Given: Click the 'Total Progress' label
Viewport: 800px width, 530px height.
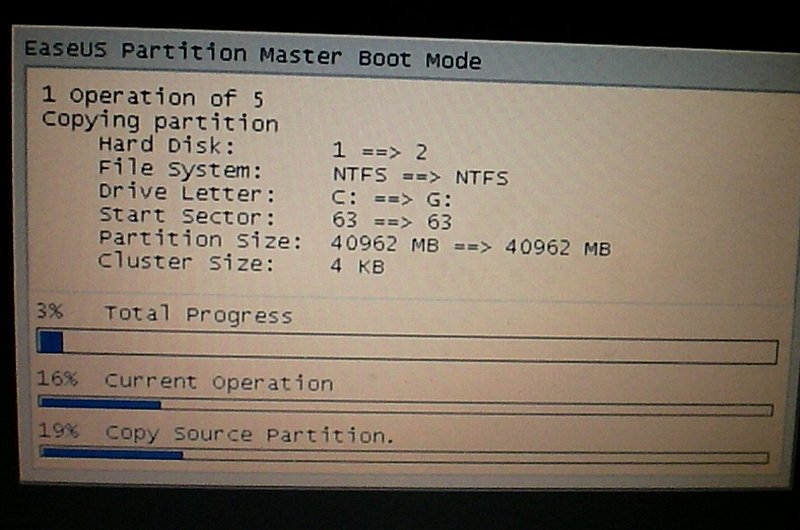Looking at the screenshot, I should (198, 315).
